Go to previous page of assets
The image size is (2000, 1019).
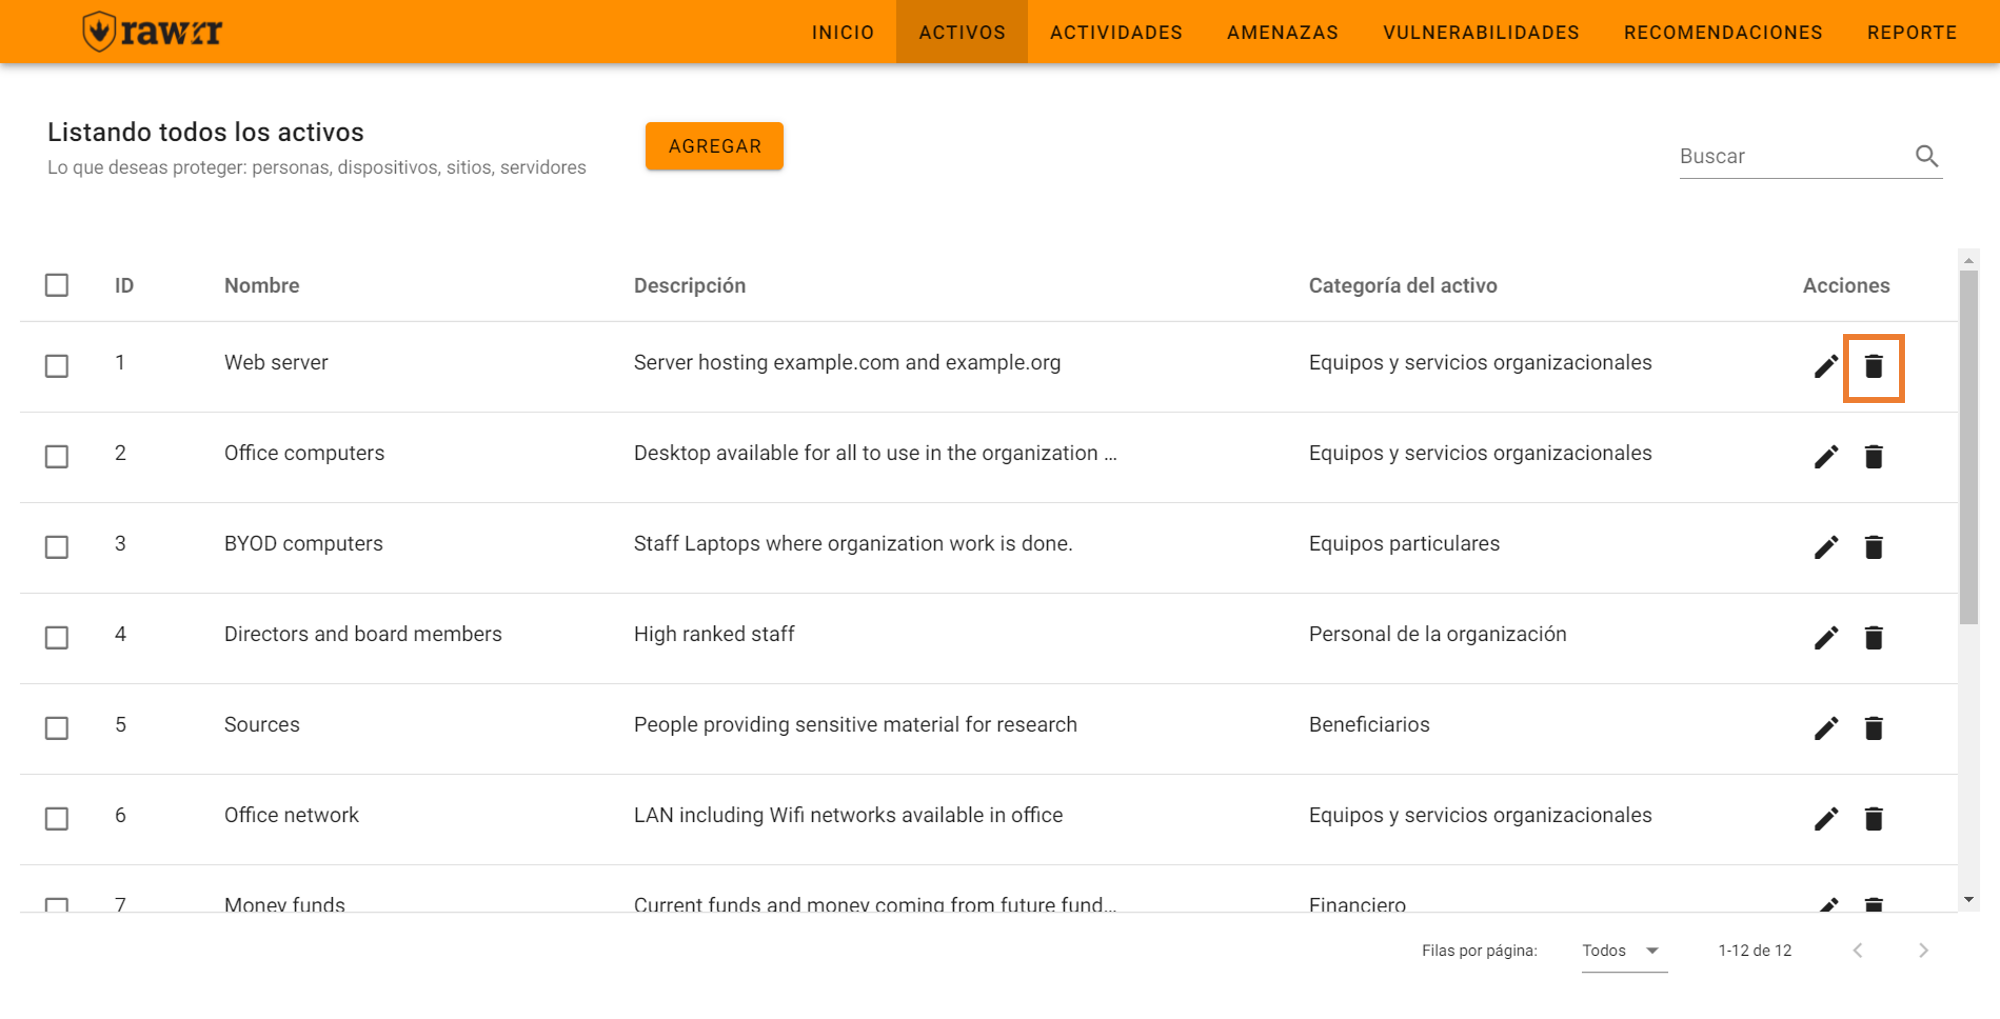1857,950
